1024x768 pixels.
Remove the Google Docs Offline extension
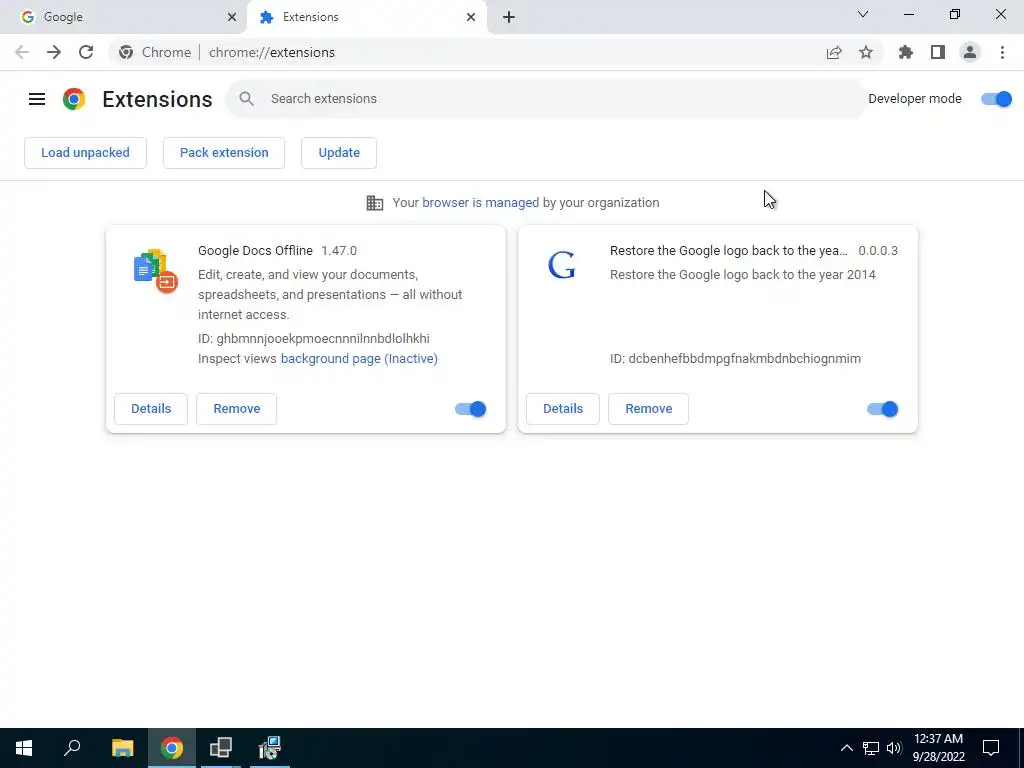(x=236, y=409)
